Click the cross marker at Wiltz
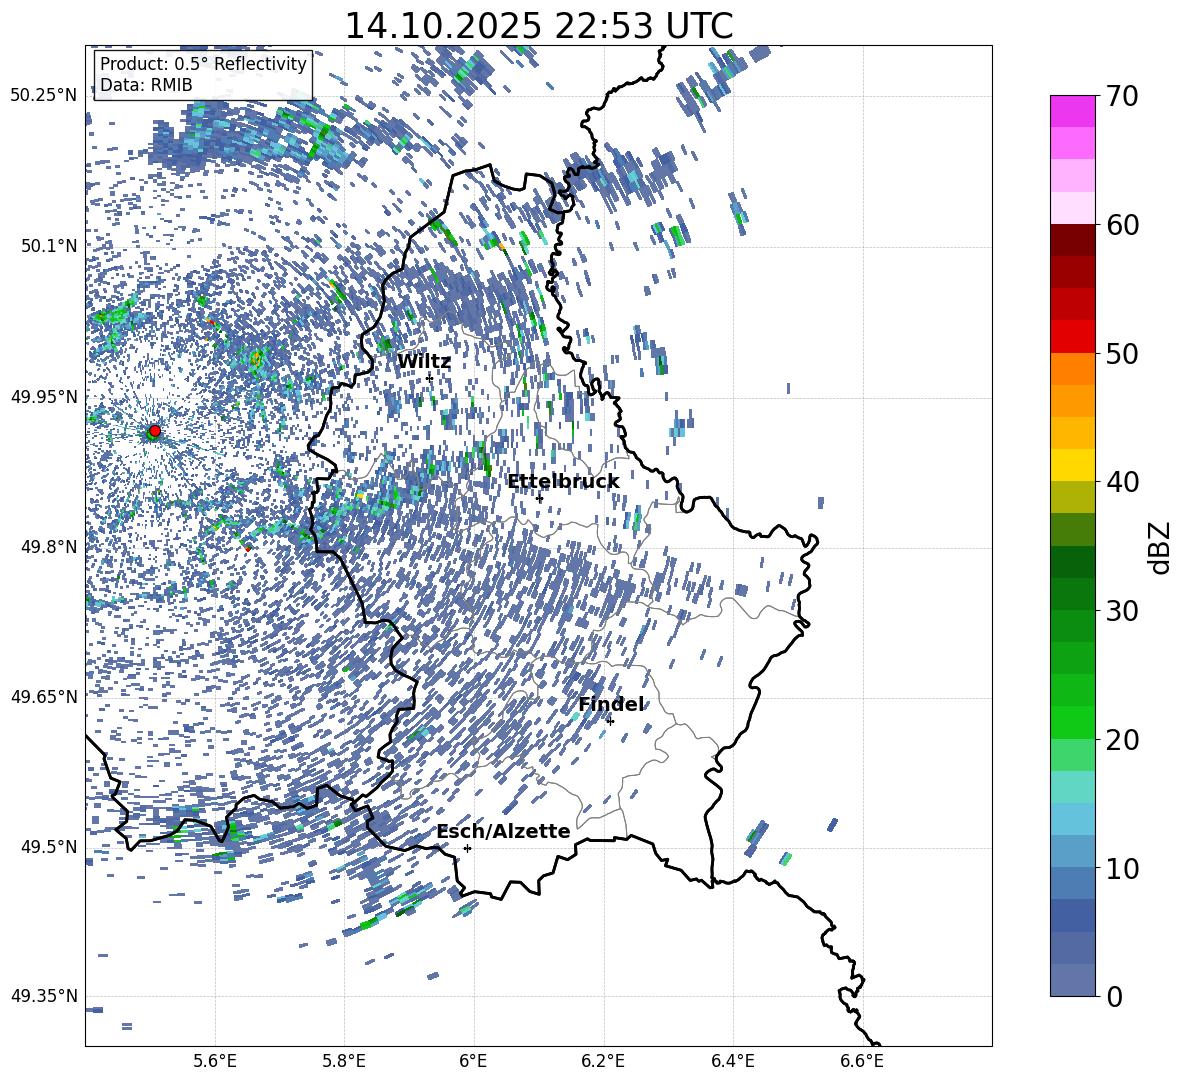Image resolution: width=1184 pixels, height=1081 pixels. coord(430,378)
